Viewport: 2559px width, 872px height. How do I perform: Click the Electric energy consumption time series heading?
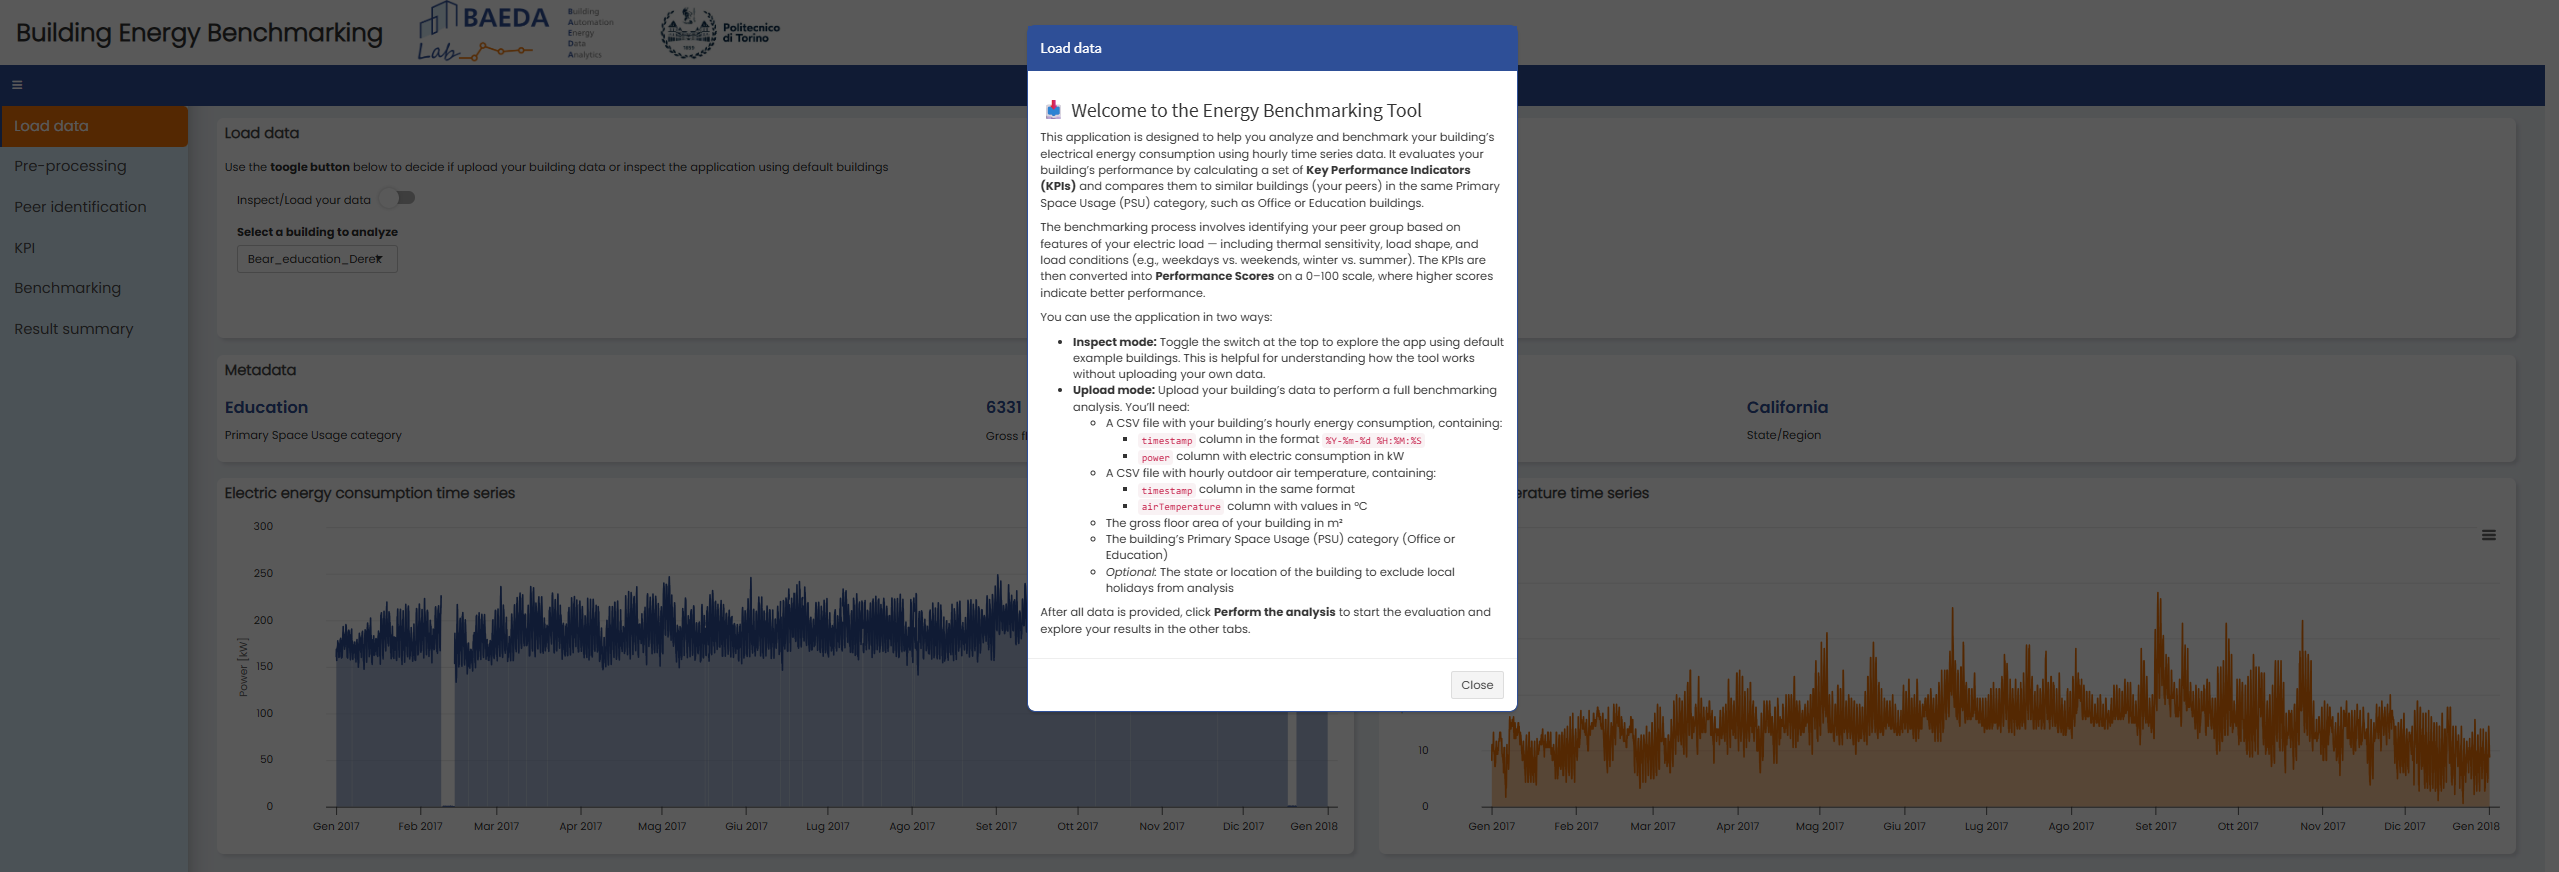[369, 493]
